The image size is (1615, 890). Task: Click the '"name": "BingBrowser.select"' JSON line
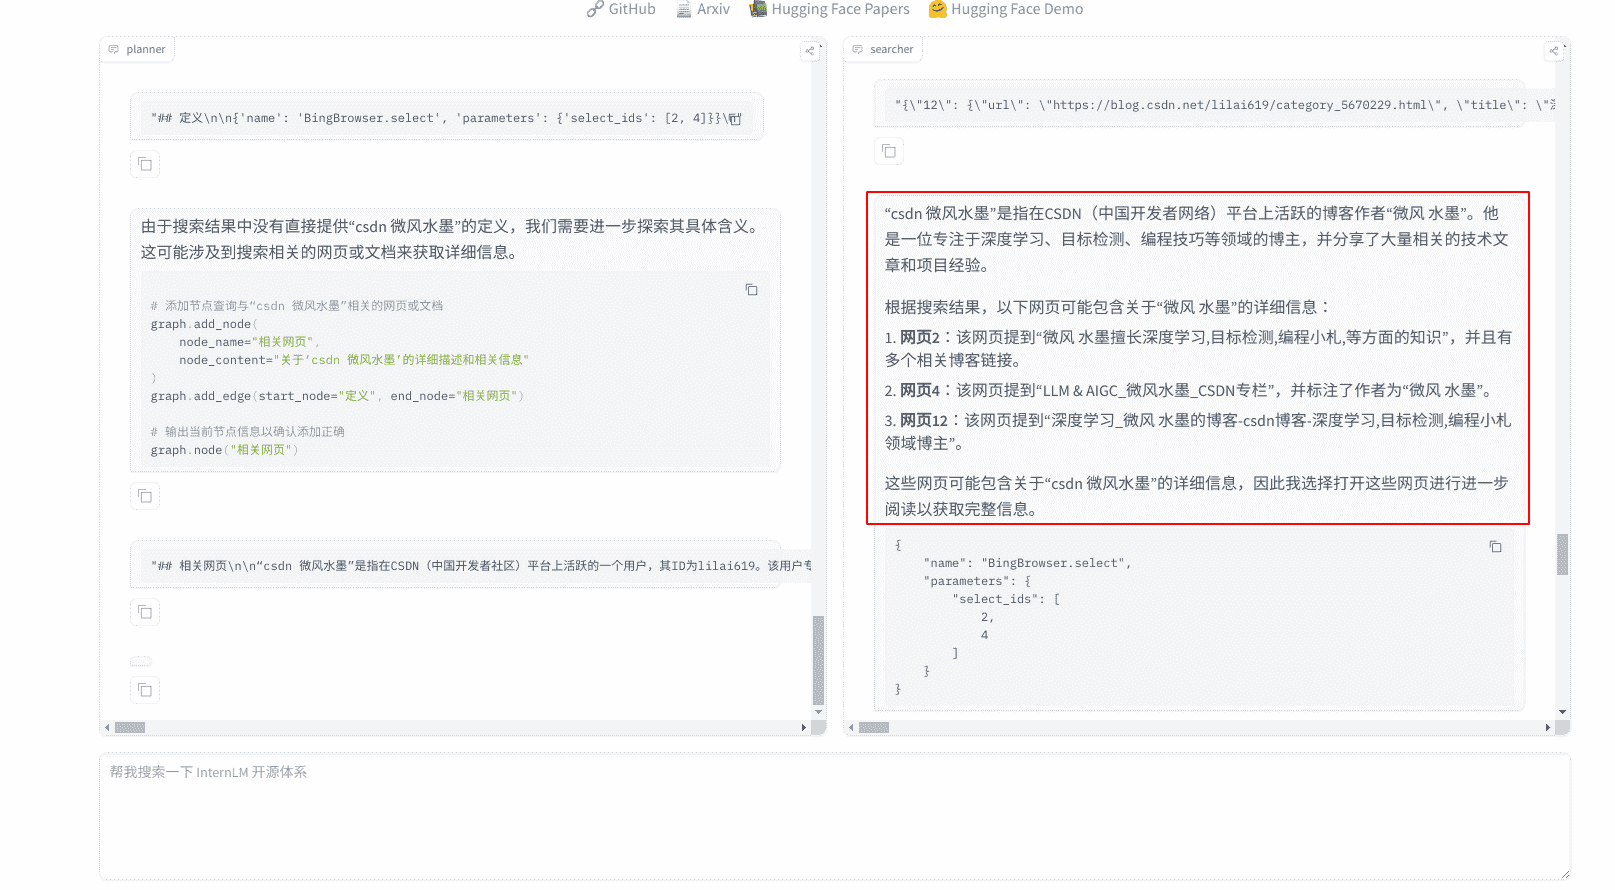(1028, 563)
